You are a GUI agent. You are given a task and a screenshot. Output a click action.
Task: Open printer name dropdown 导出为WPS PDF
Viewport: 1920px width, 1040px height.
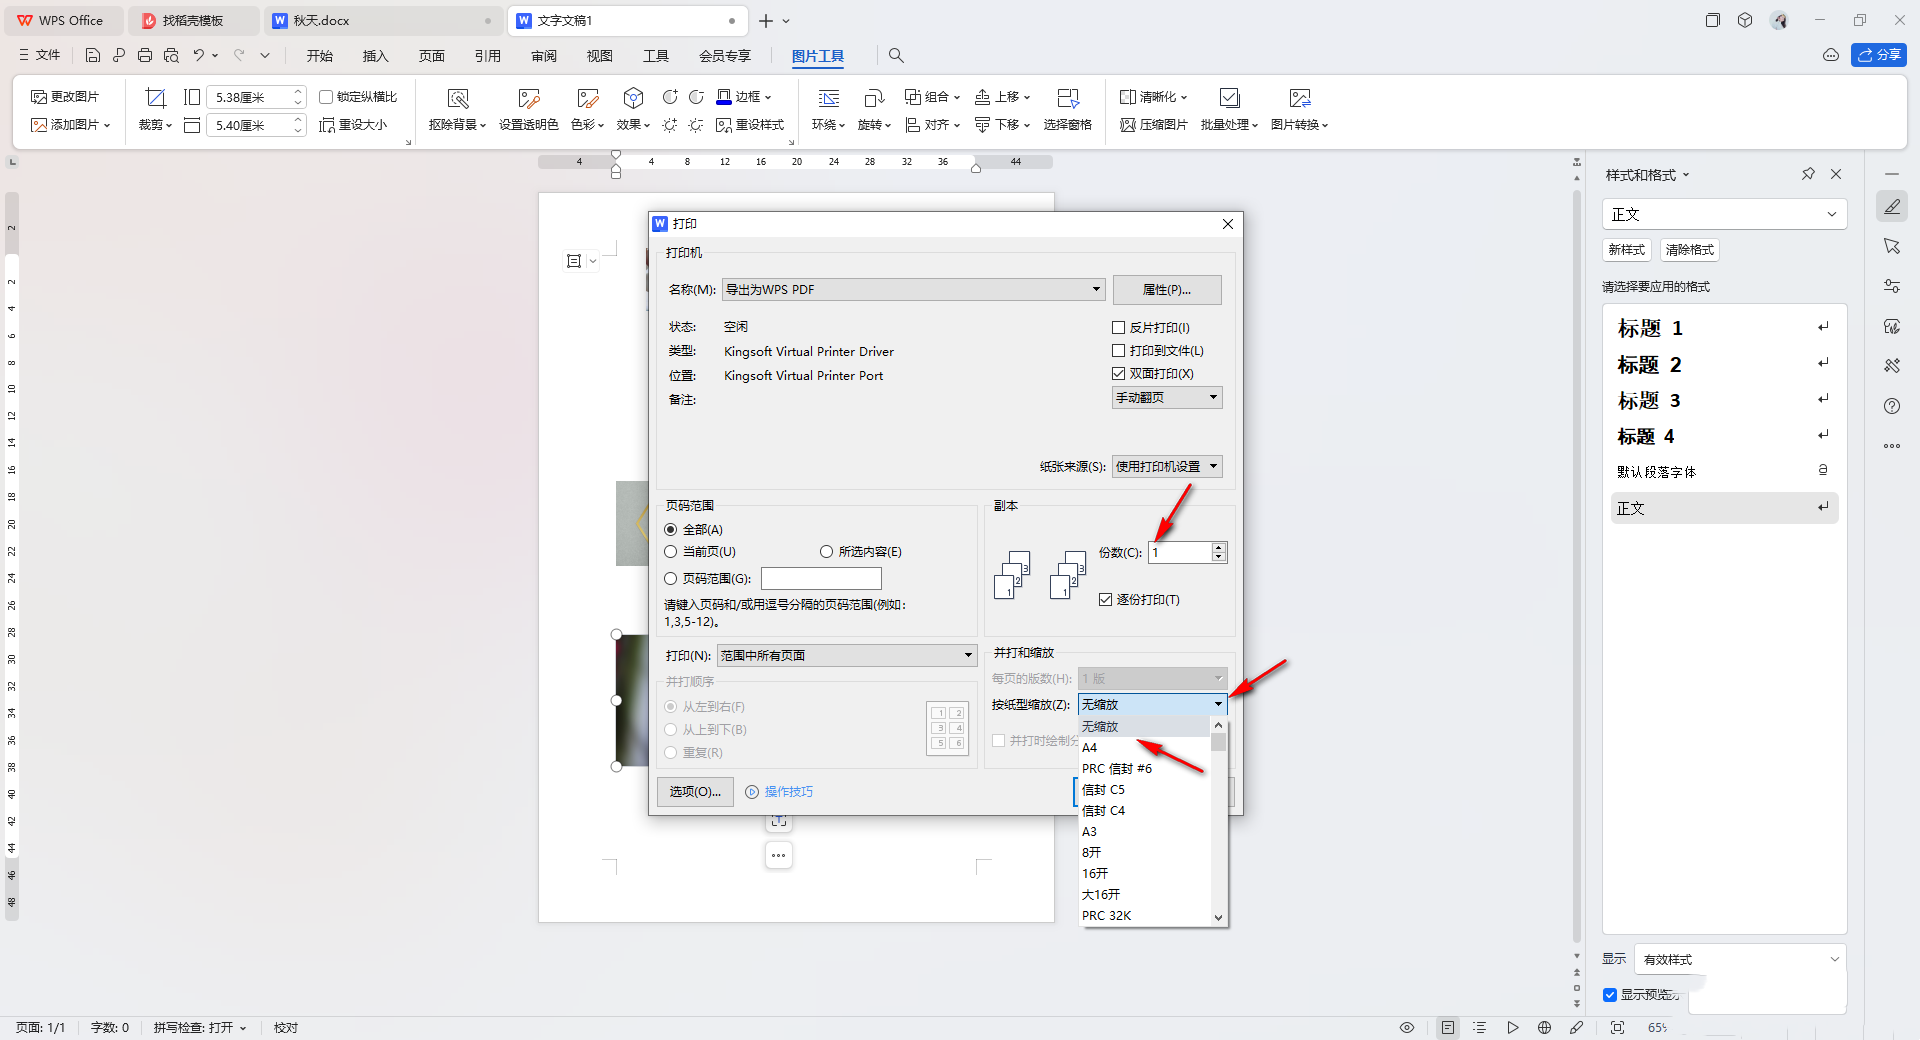point(913,290)
